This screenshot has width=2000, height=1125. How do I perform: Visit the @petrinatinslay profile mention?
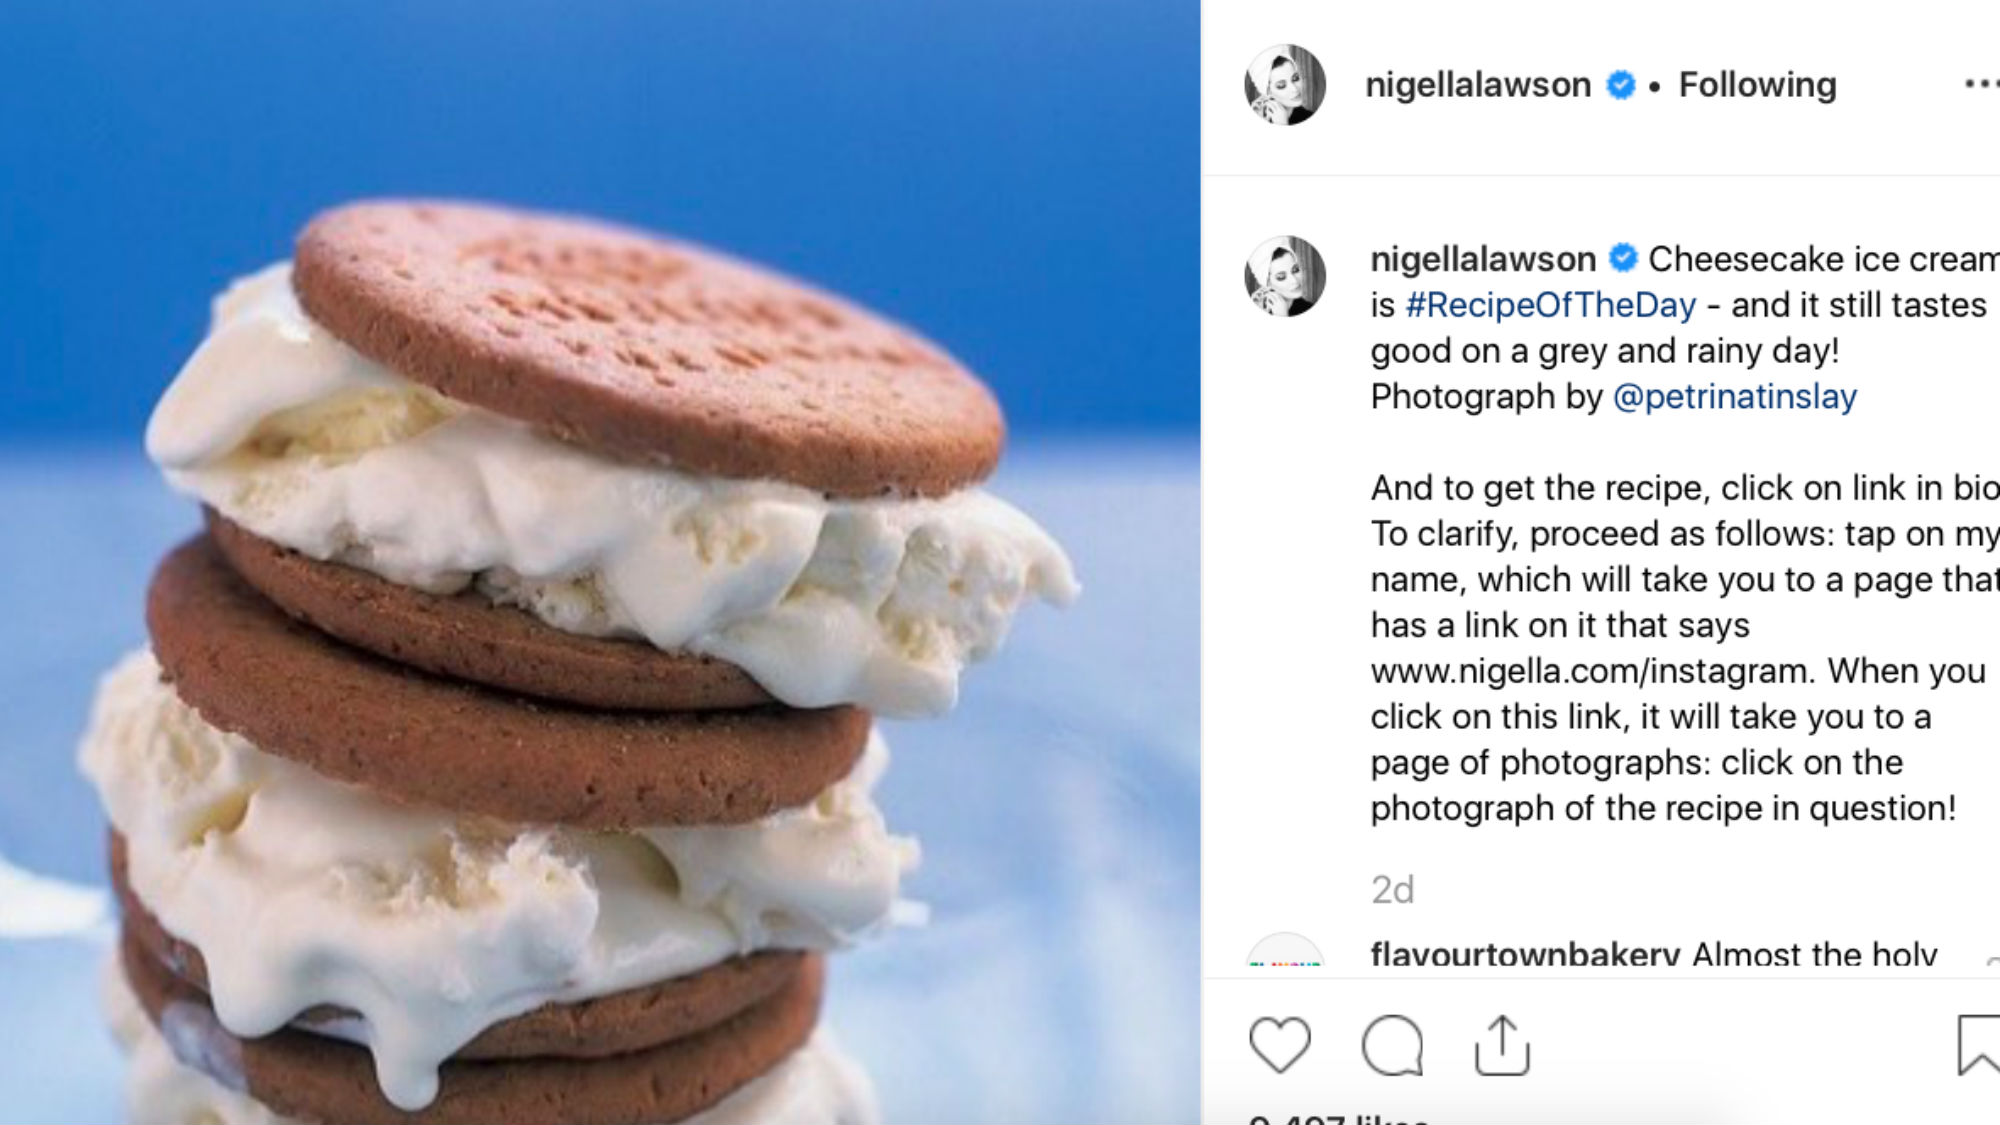coord(1735,397)
